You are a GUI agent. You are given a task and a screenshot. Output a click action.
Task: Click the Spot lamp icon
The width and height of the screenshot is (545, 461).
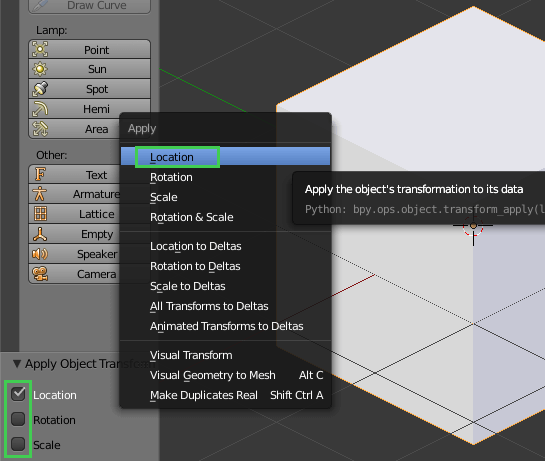tap(40, 89)
